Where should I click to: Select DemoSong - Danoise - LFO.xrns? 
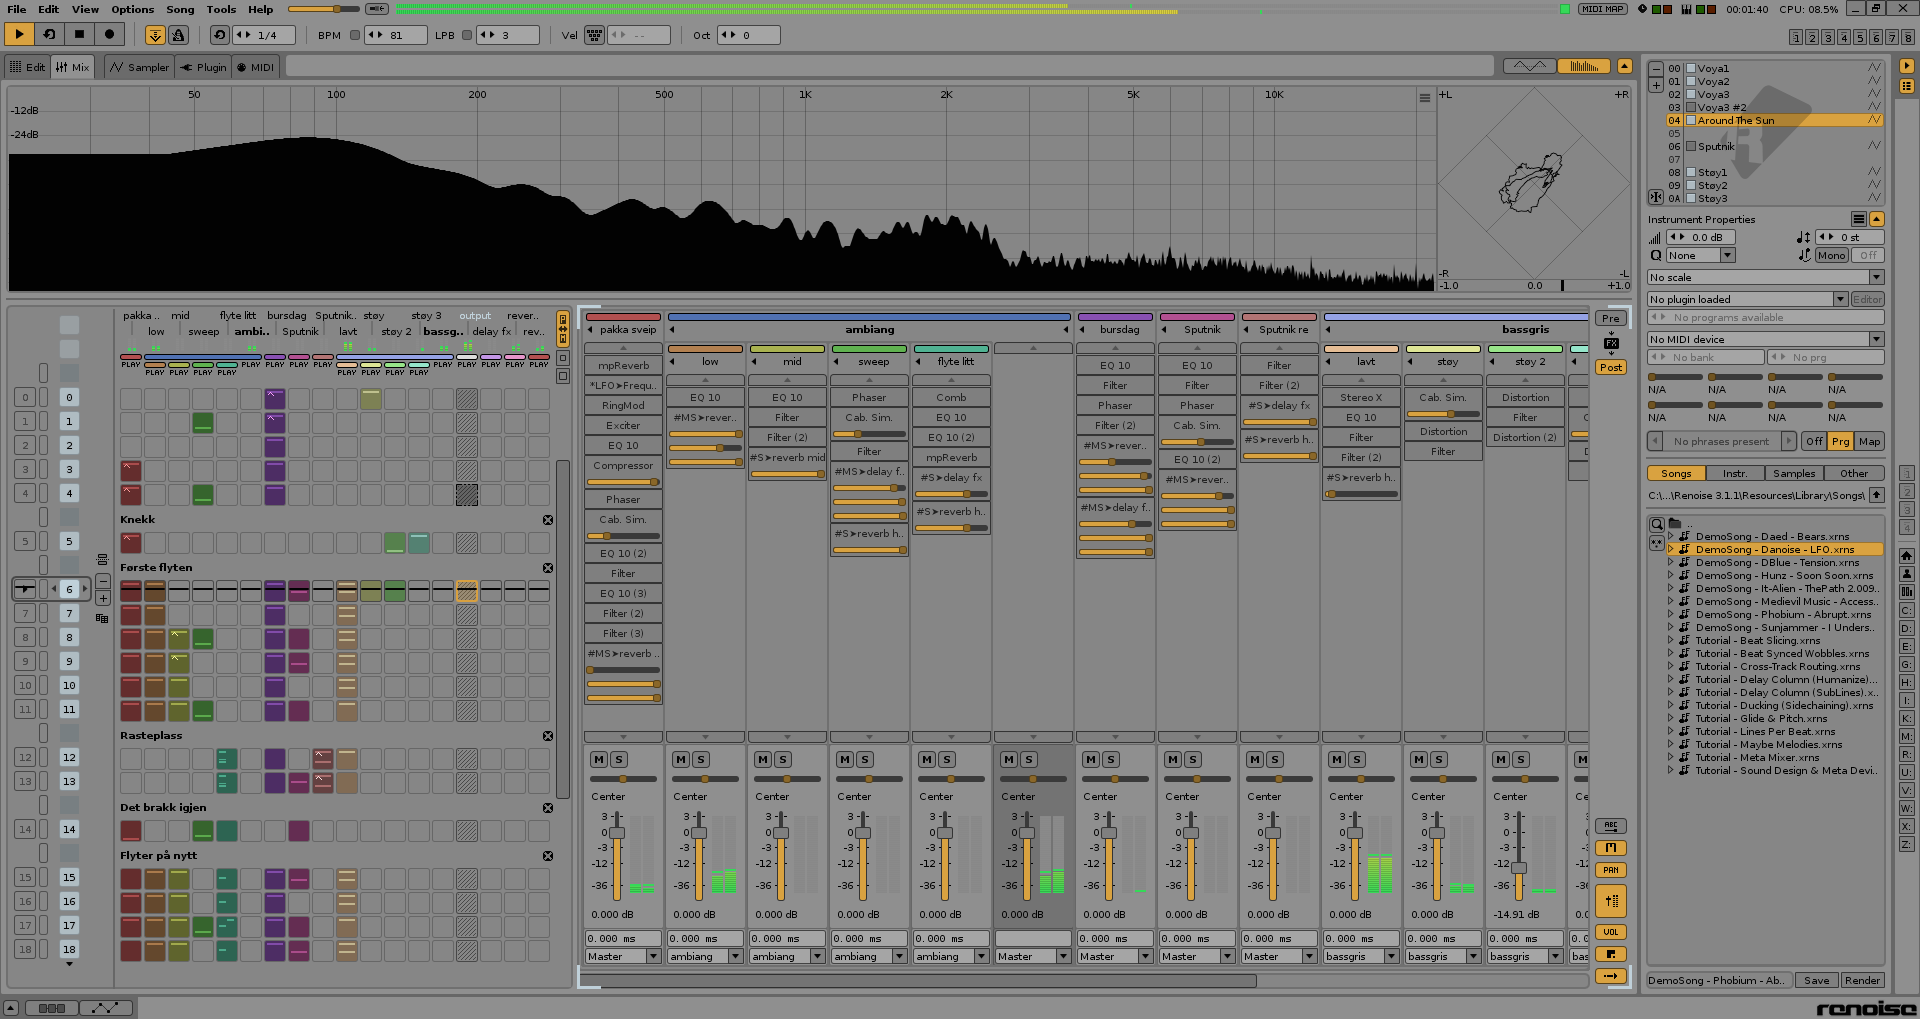click(x=1774, y=550)
